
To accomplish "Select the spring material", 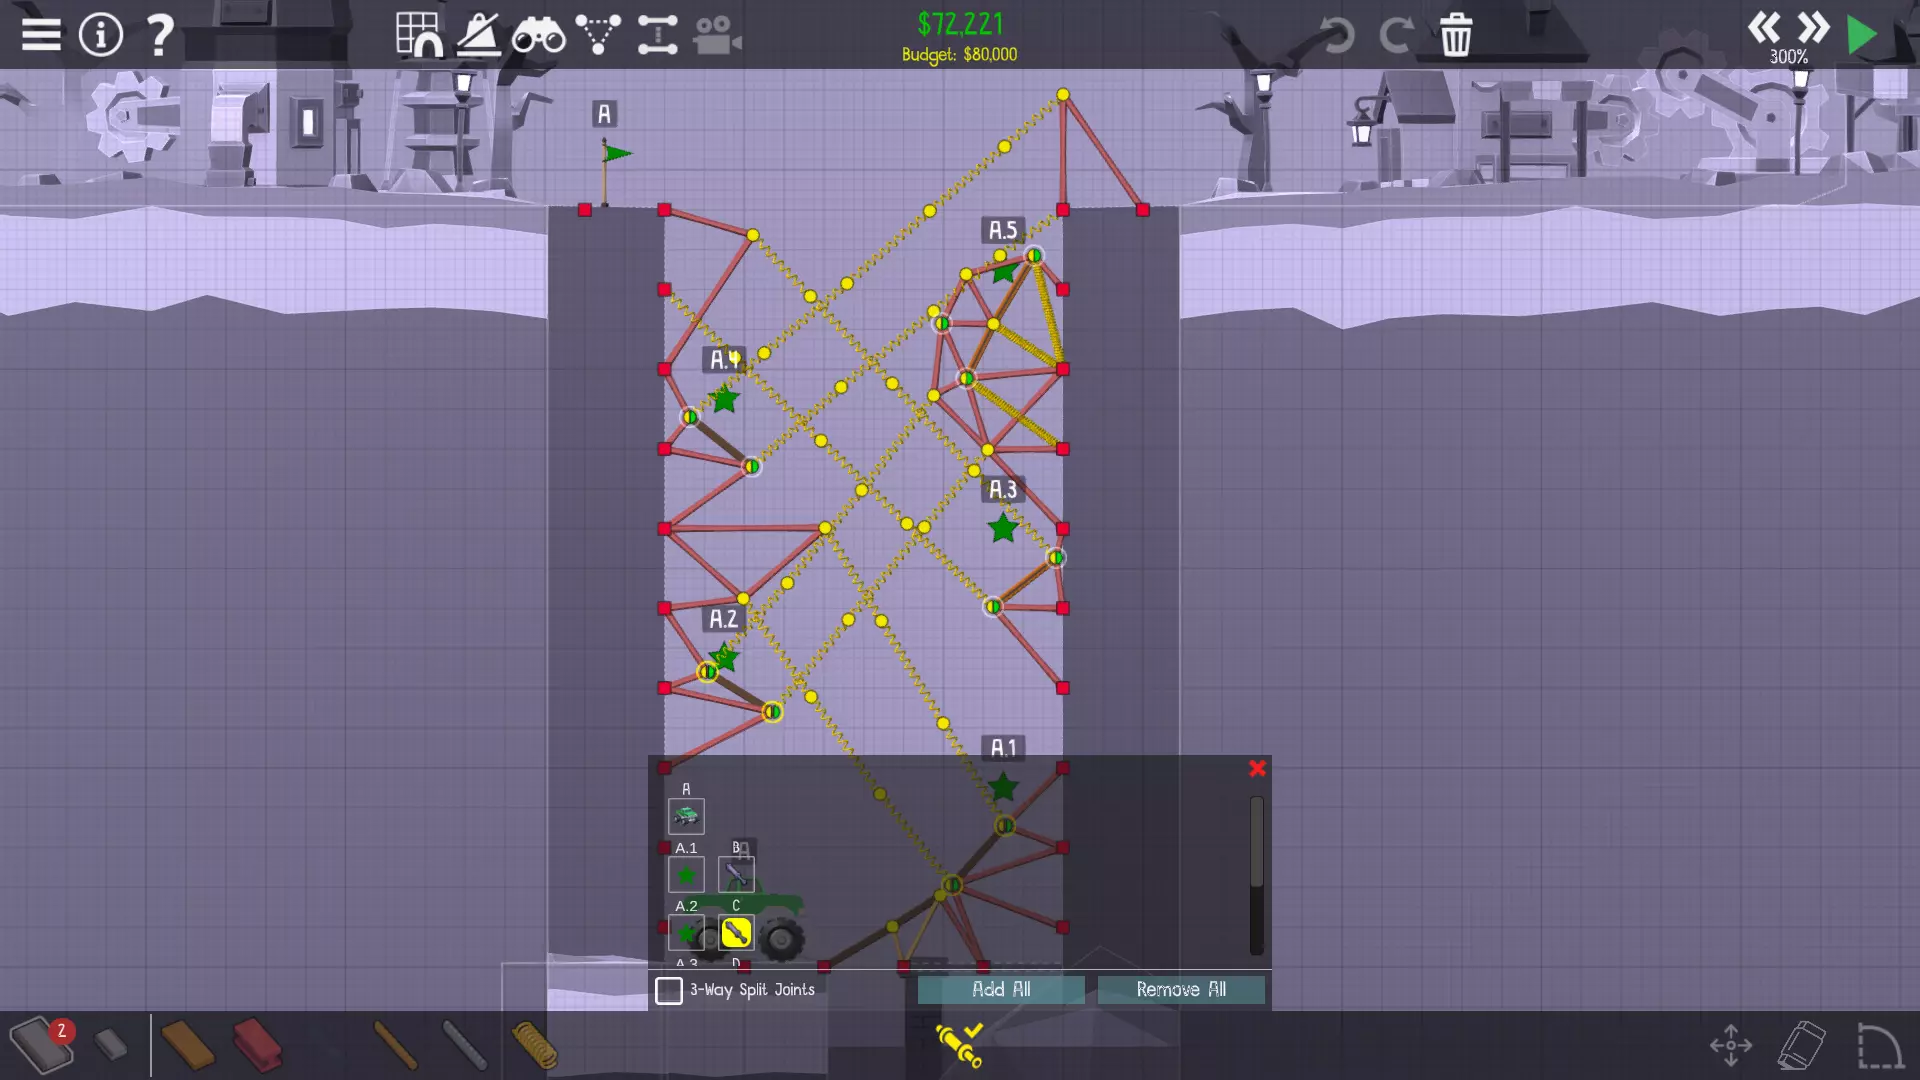I will pos(535,1045).
